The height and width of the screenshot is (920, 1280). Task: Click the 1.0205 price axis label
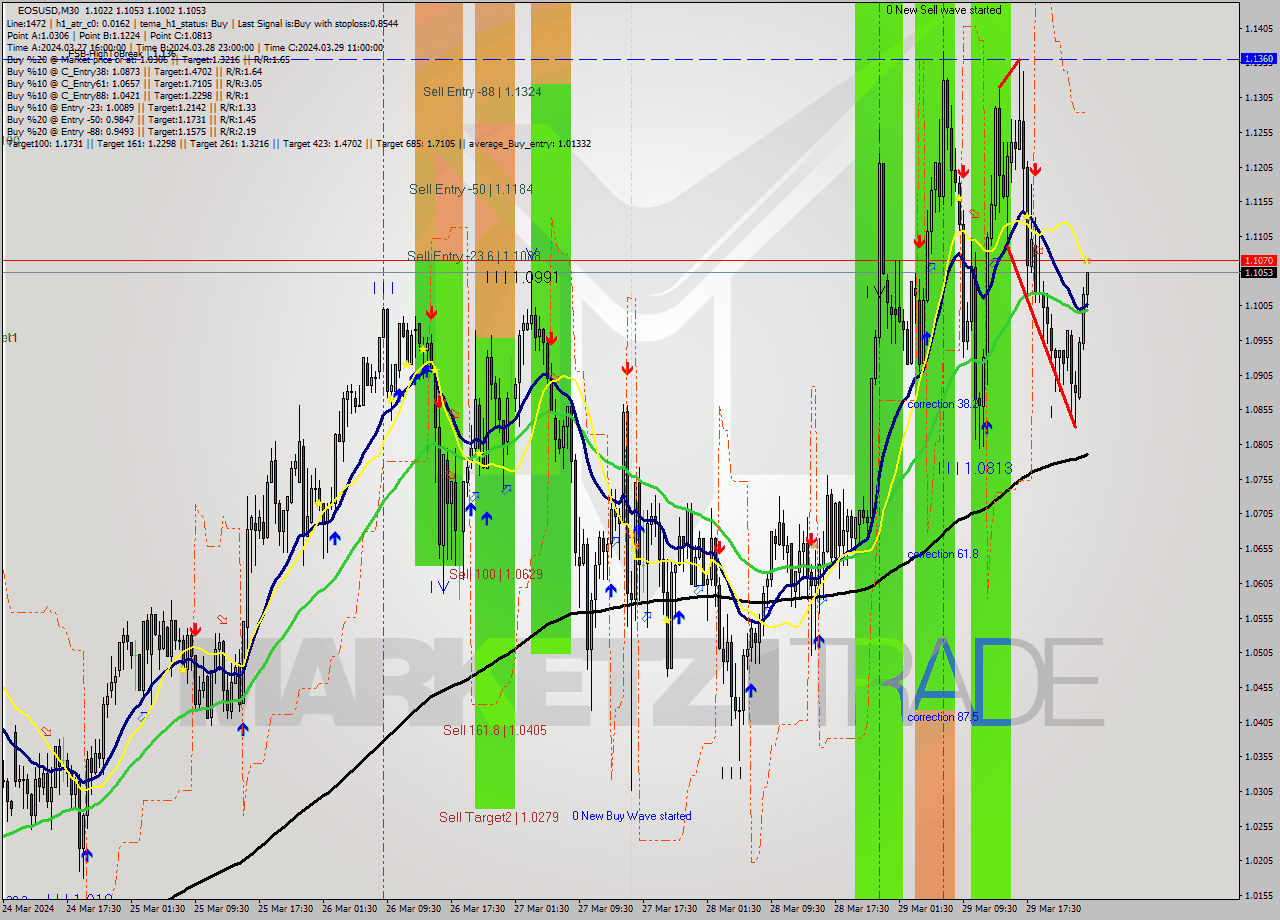pos(1258,860)
